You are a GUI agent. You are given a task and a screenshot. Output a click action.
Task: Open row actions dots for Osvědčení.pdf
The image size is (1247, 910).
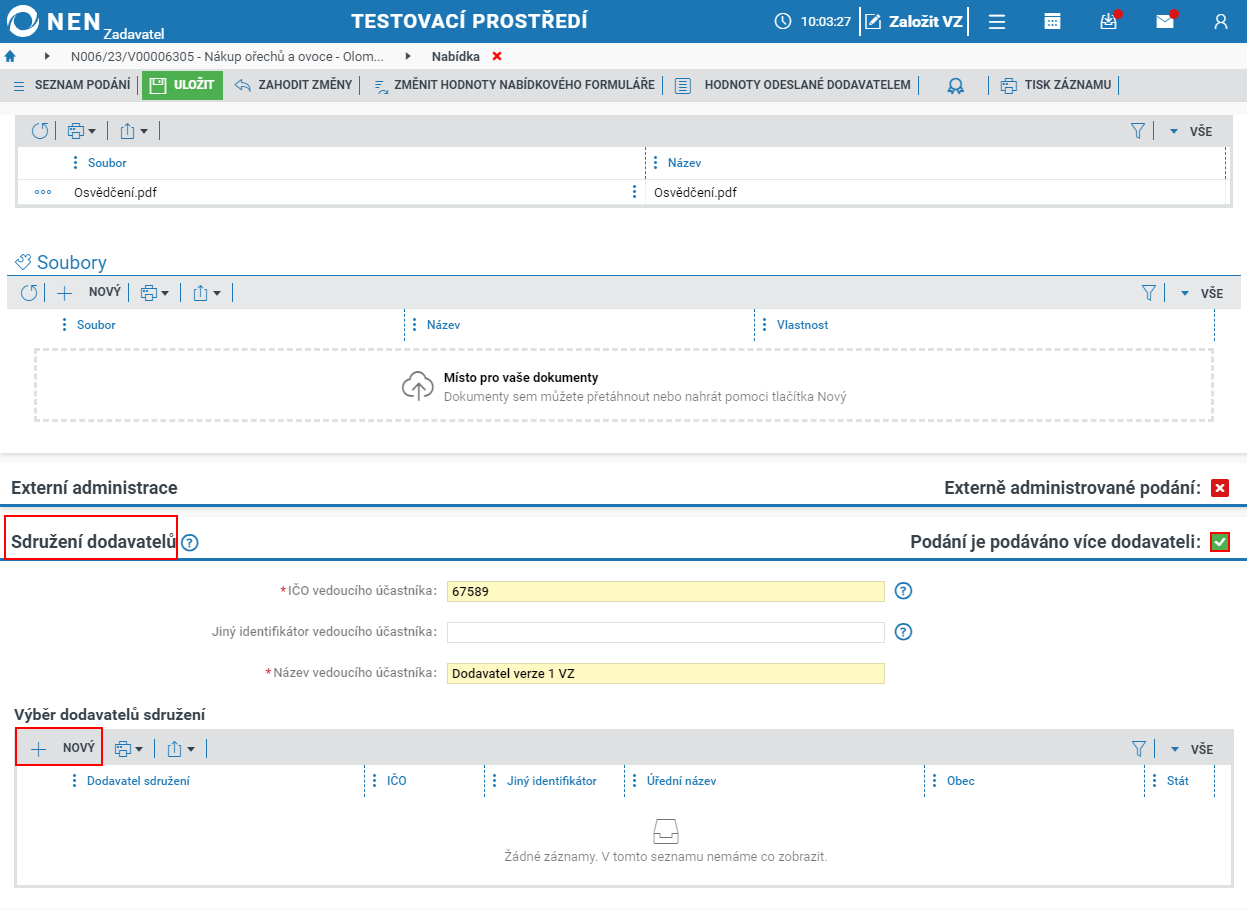tap(43, 193)
